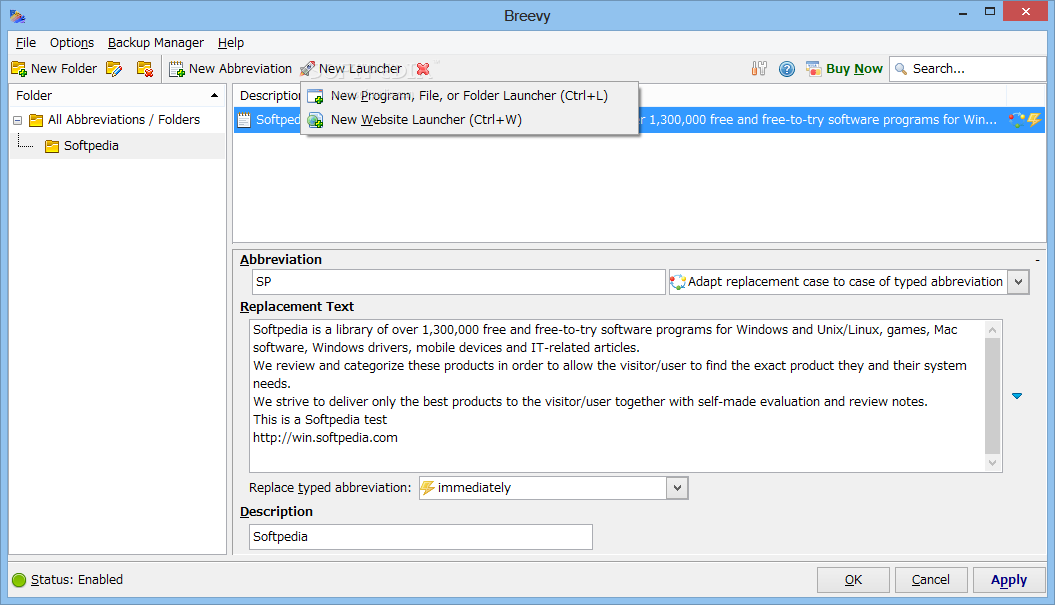The width and height of the screenshot is (1055, 605).
Task: Click the blue triangle insert-macro arrow
Action: point(1017,396)
